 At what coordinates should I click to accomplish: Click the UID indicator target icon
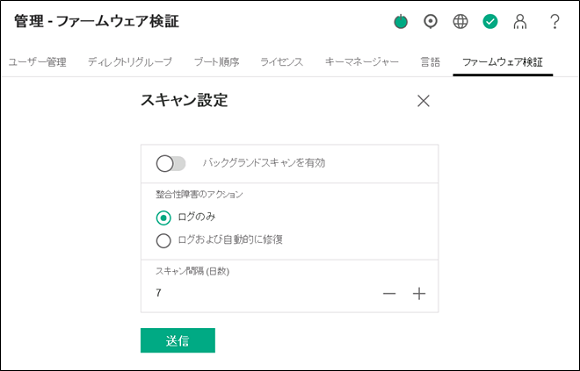click(431, 21)
